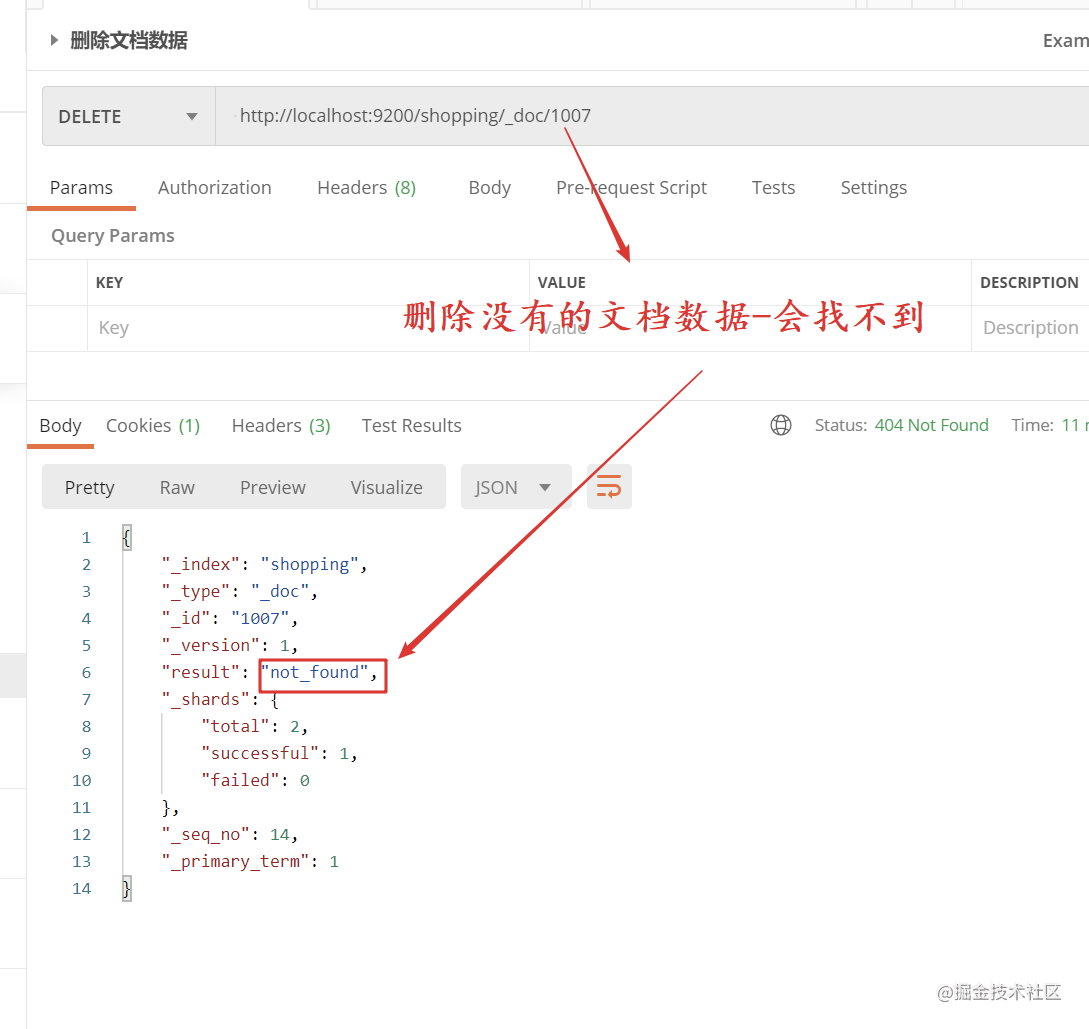Click the request URL input field

(x=652, y=116)
